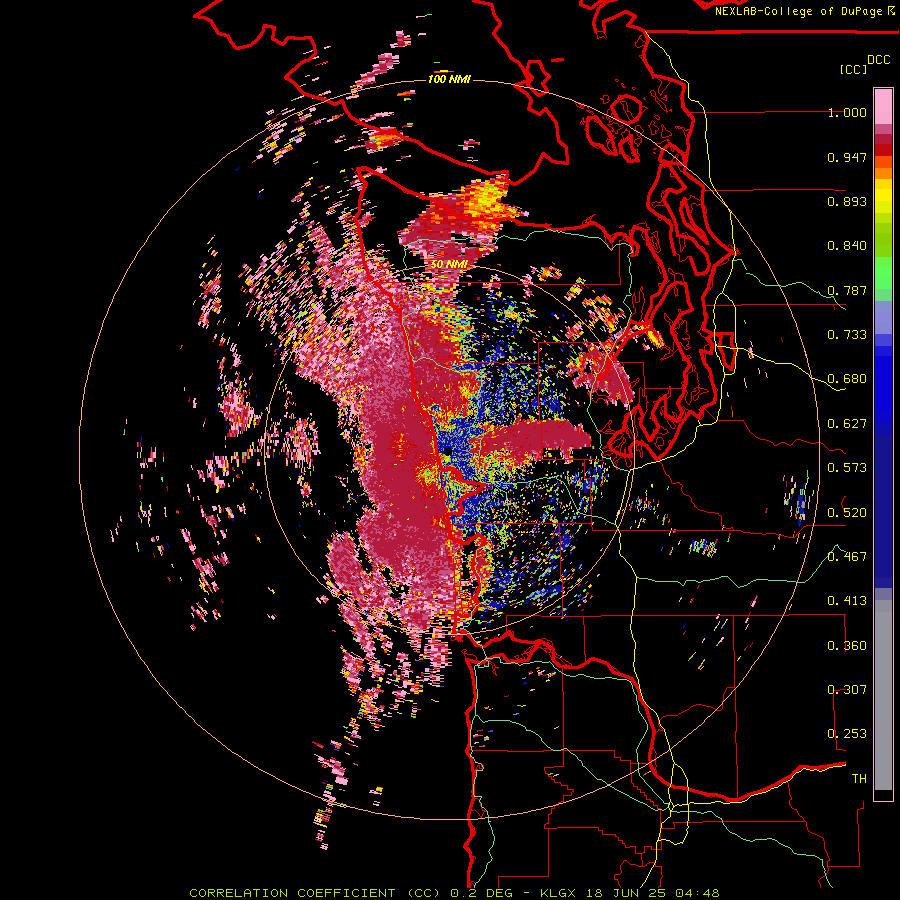
Task: Click the 1.000 legend value
Action: click(847, 112)
